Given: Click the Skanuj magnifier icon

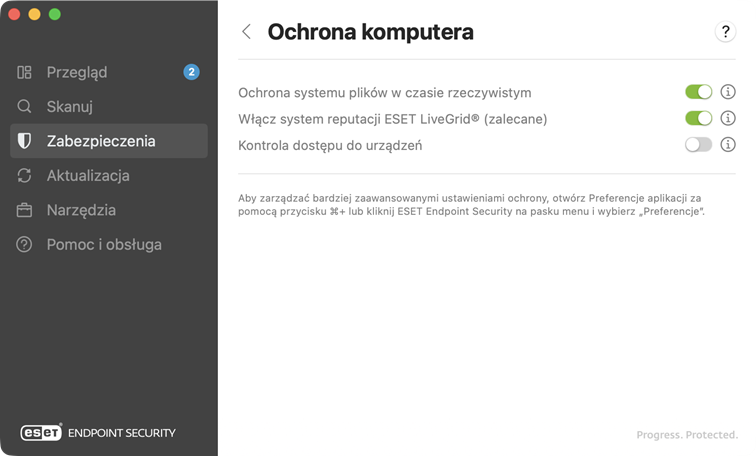Looking at the screenshot, I should coord(25,107).
